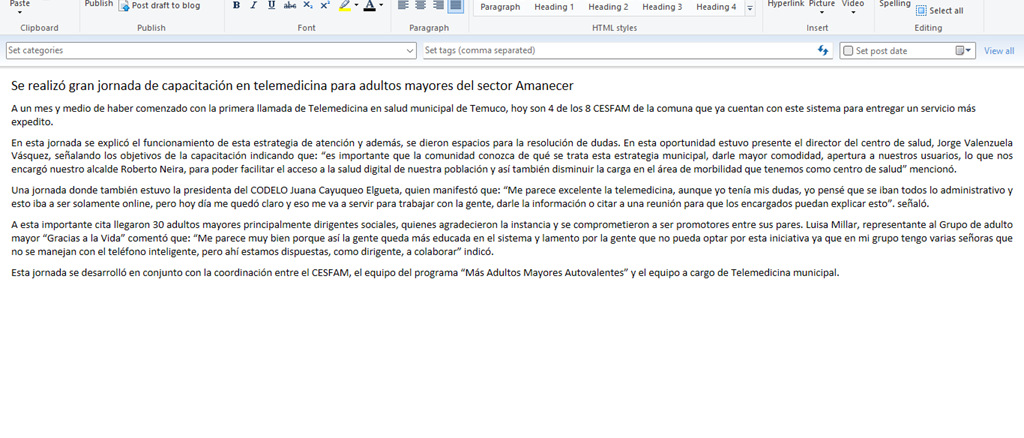1024x438 pixels.
Task: Open the post date calendar picker
Action: click(x=963, y=50)
